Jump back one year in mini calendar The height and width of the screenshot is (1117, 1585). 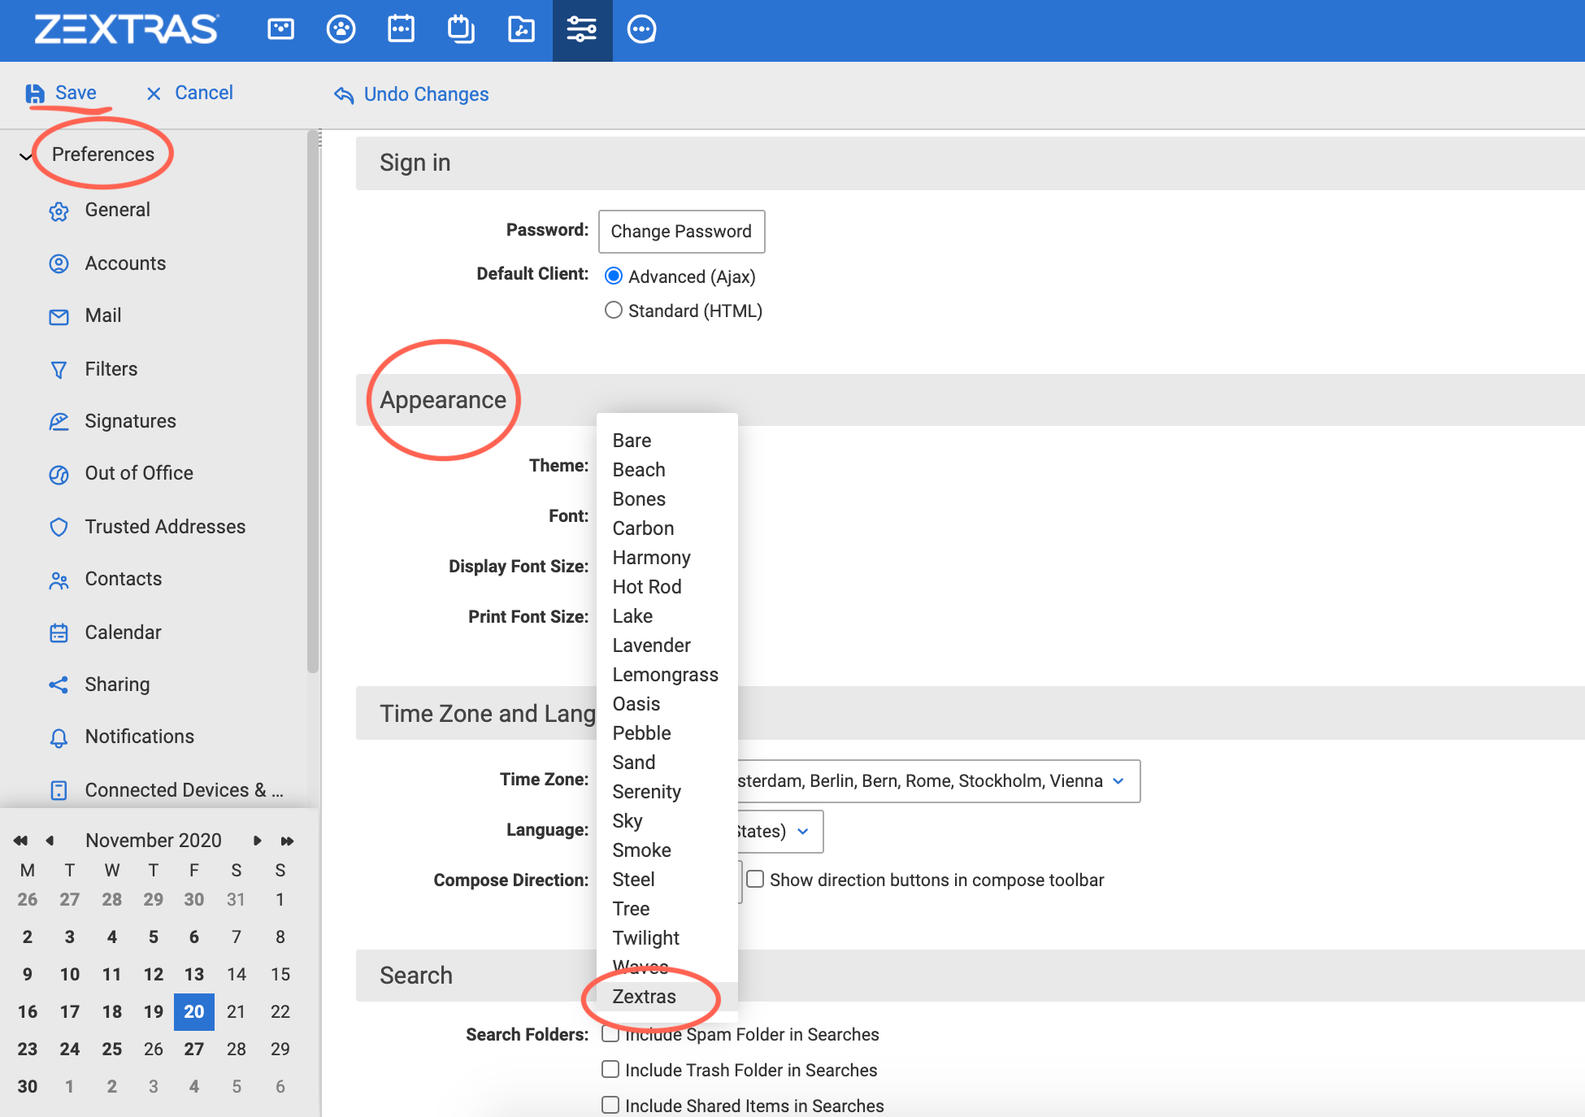pyautogui.click(x=20, y=841)
